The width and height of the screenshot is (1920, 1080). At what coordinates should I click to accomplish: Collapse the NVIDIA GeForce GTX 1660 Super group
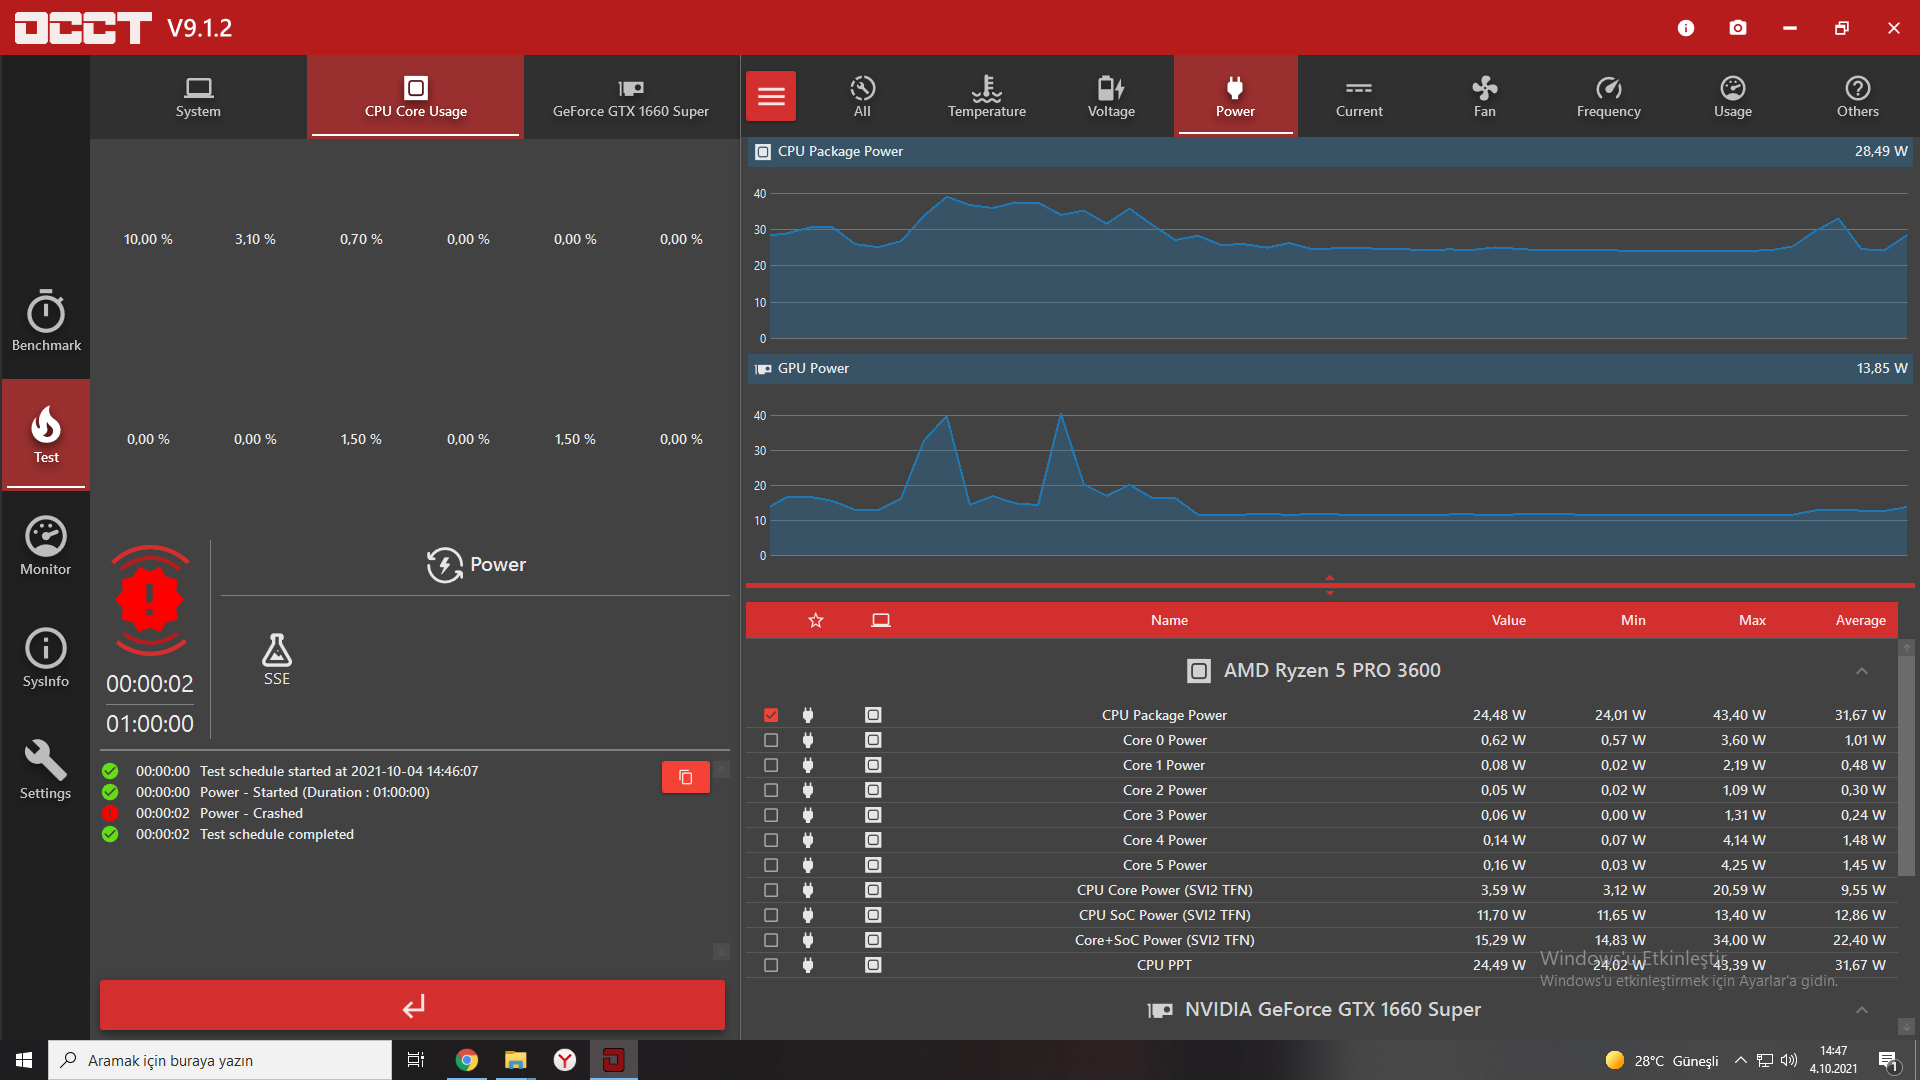click(x=1861, y=1010)
